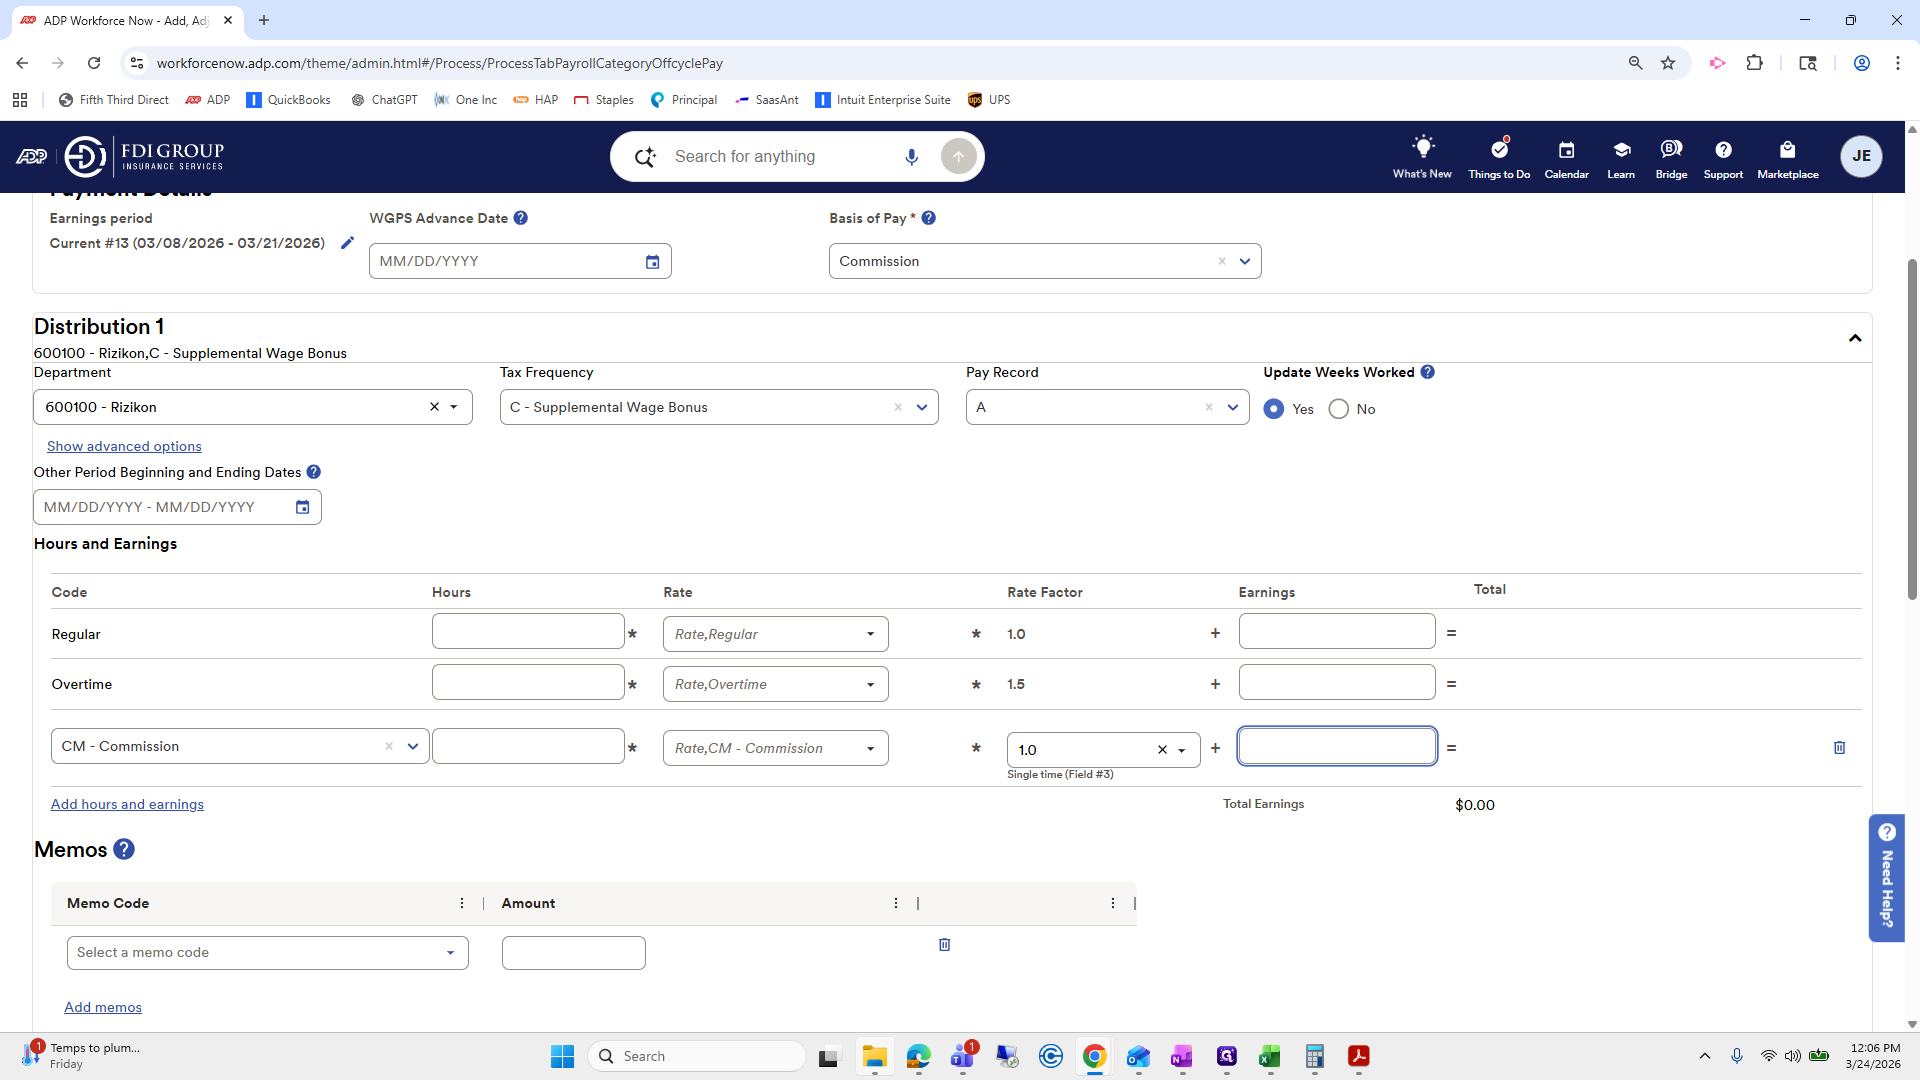Click the What's New lightbulb icon
This screenshot has width=1920, height=1080.
[1422, 148]
